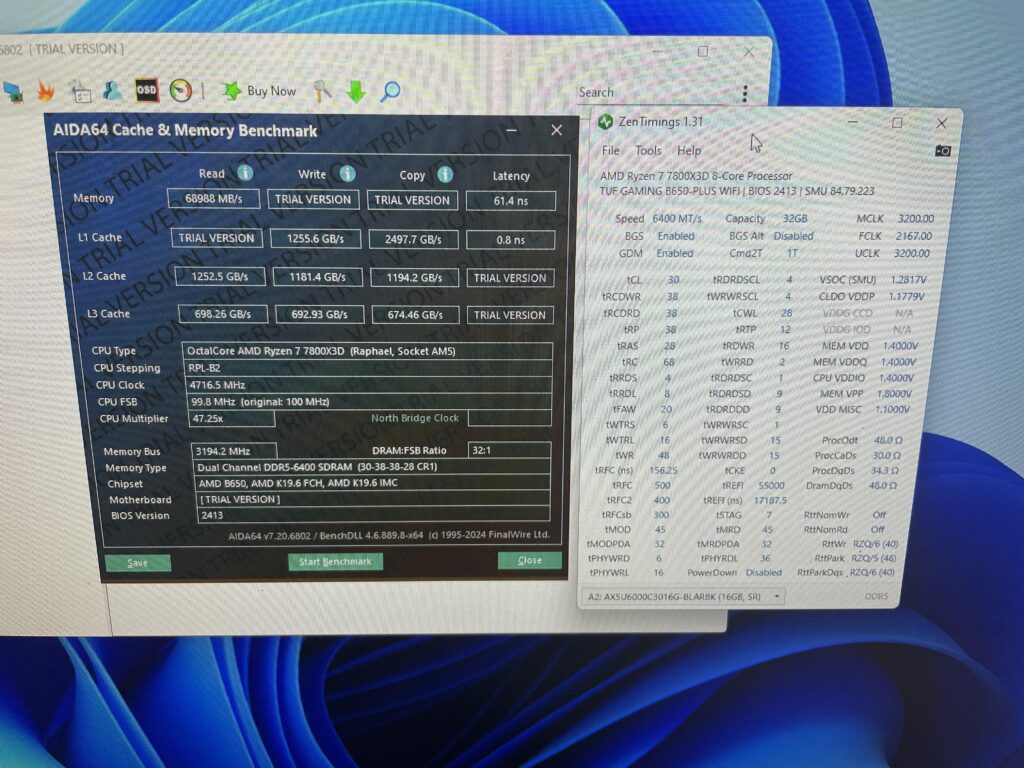The width and height of the screenshot is (1024, 768).
Task: Click the Copy column info icon
Action: [x=445, y=174]
